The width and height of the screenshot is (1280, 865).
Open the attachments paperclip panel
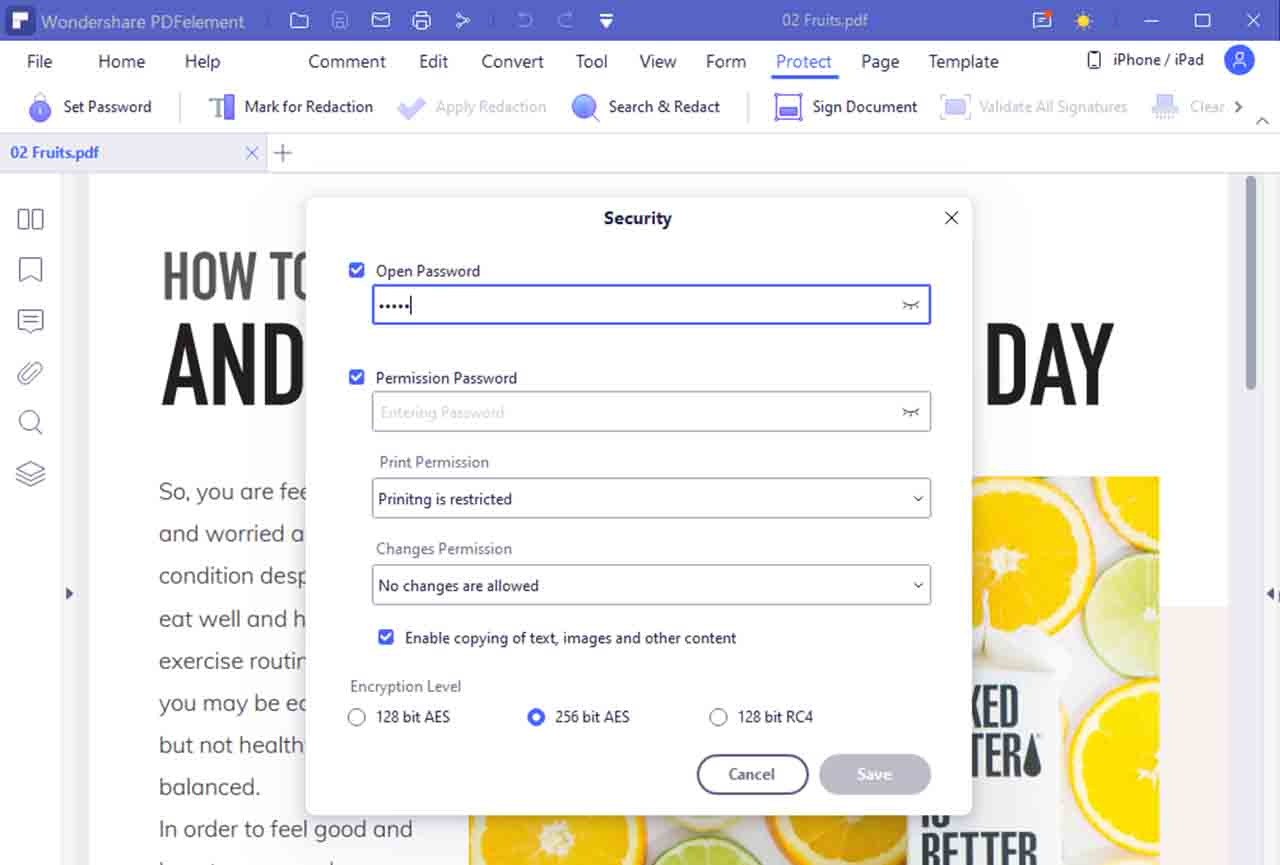tap(30, 372)
